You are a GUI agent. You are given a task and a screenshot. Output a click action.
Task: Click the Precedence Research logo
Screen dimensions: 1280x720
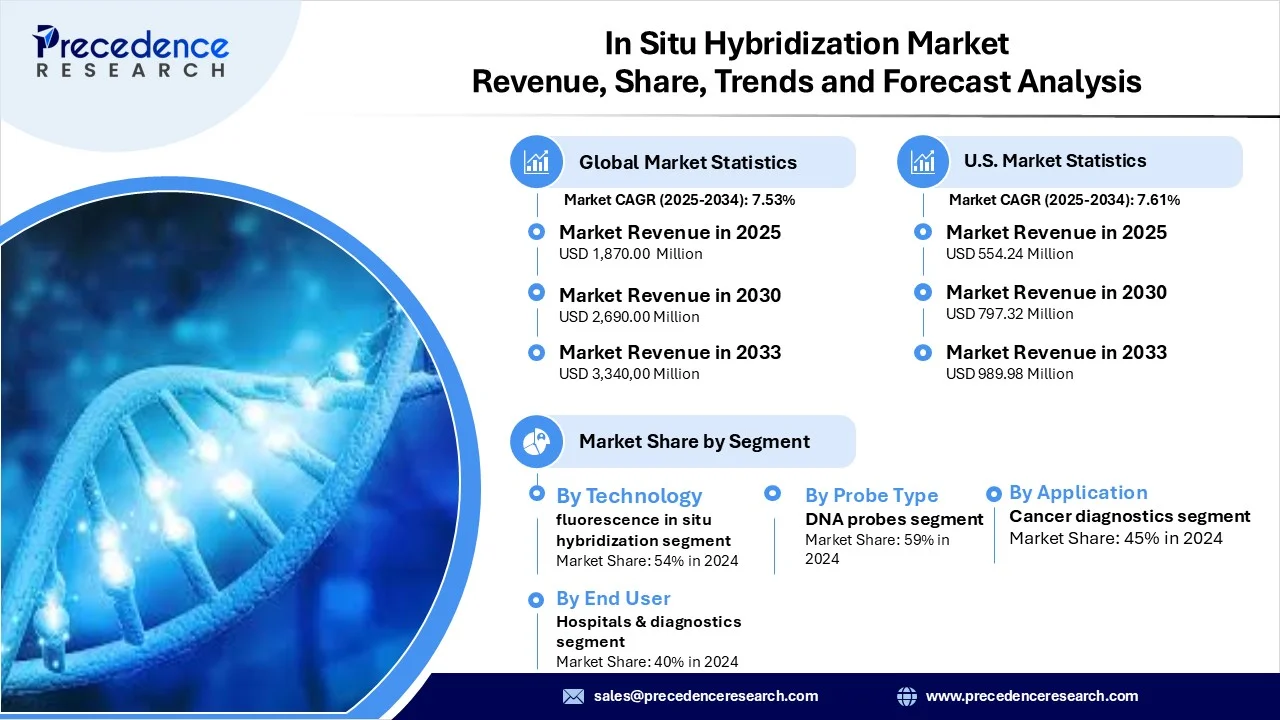click(x=130, y=52)
